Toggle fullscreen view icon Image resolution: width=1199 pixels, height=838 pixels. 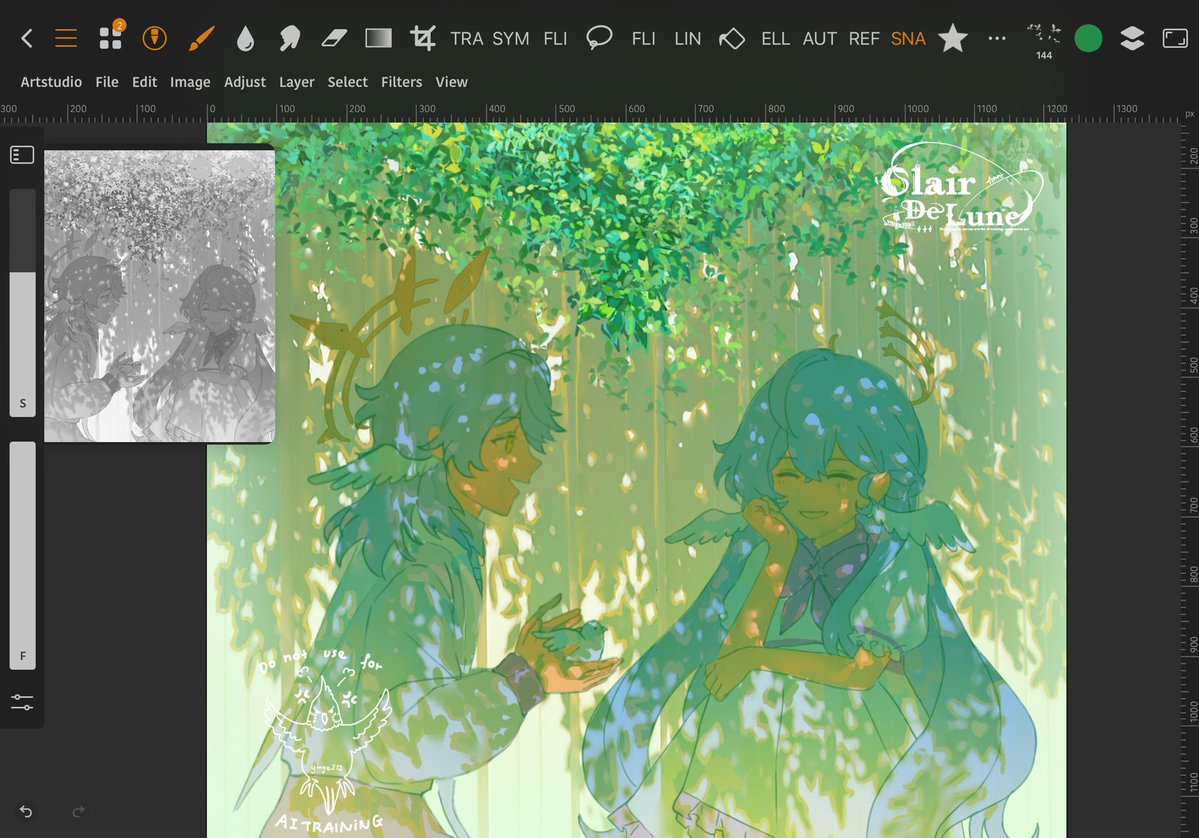(1175, 38)
